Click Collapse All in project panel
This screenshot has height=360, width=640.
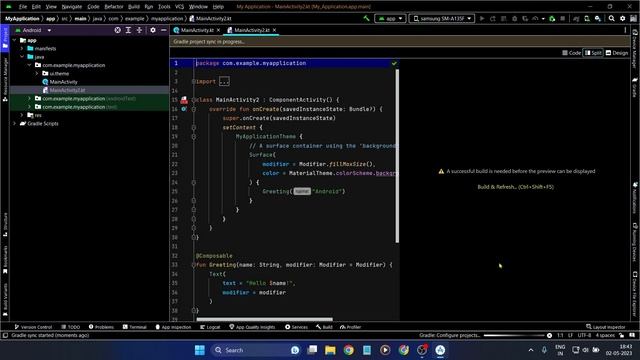(139, 30)
